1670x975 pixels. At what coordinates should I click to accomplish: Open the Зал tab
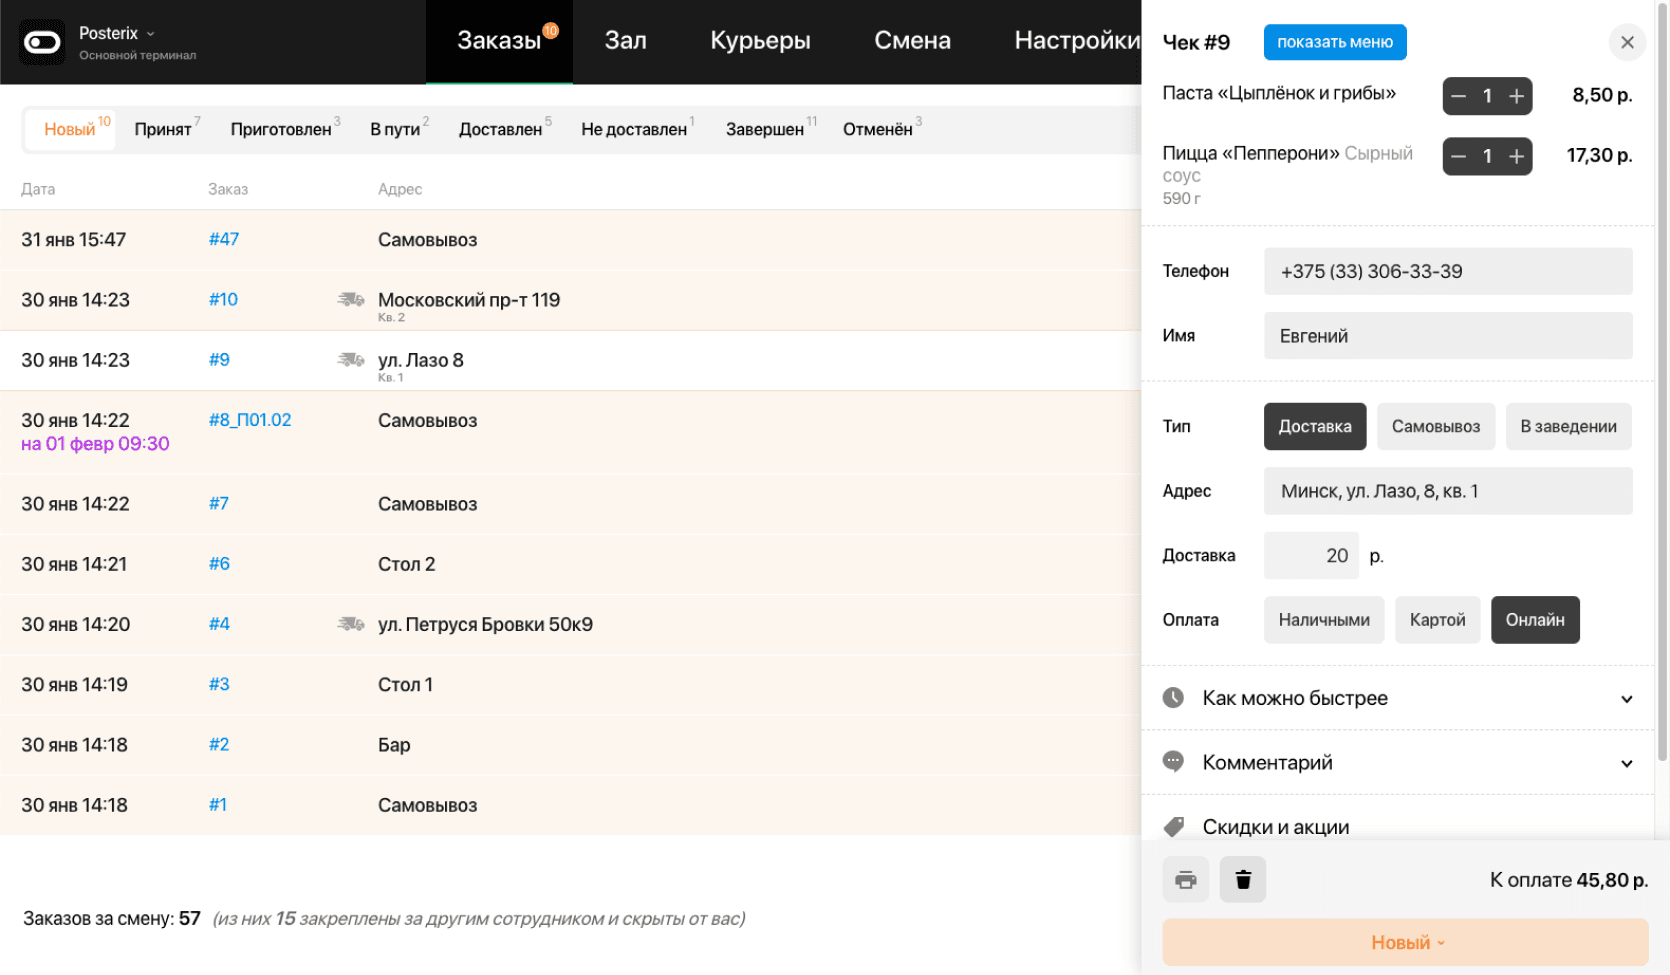tap(625, 41)
